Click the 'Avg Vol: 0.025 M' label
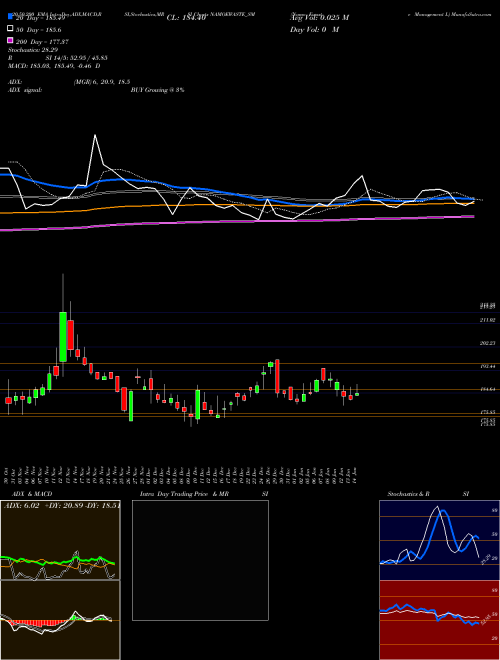The width and height of the screenshot is (500, 660). point(319,18)
